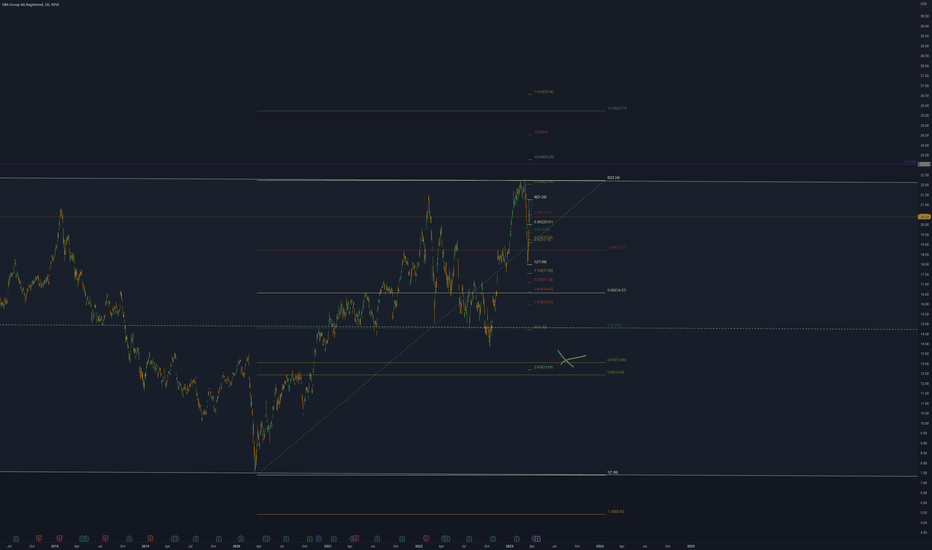Click the red earnings marker beside 2019 label

click(150, 539)
